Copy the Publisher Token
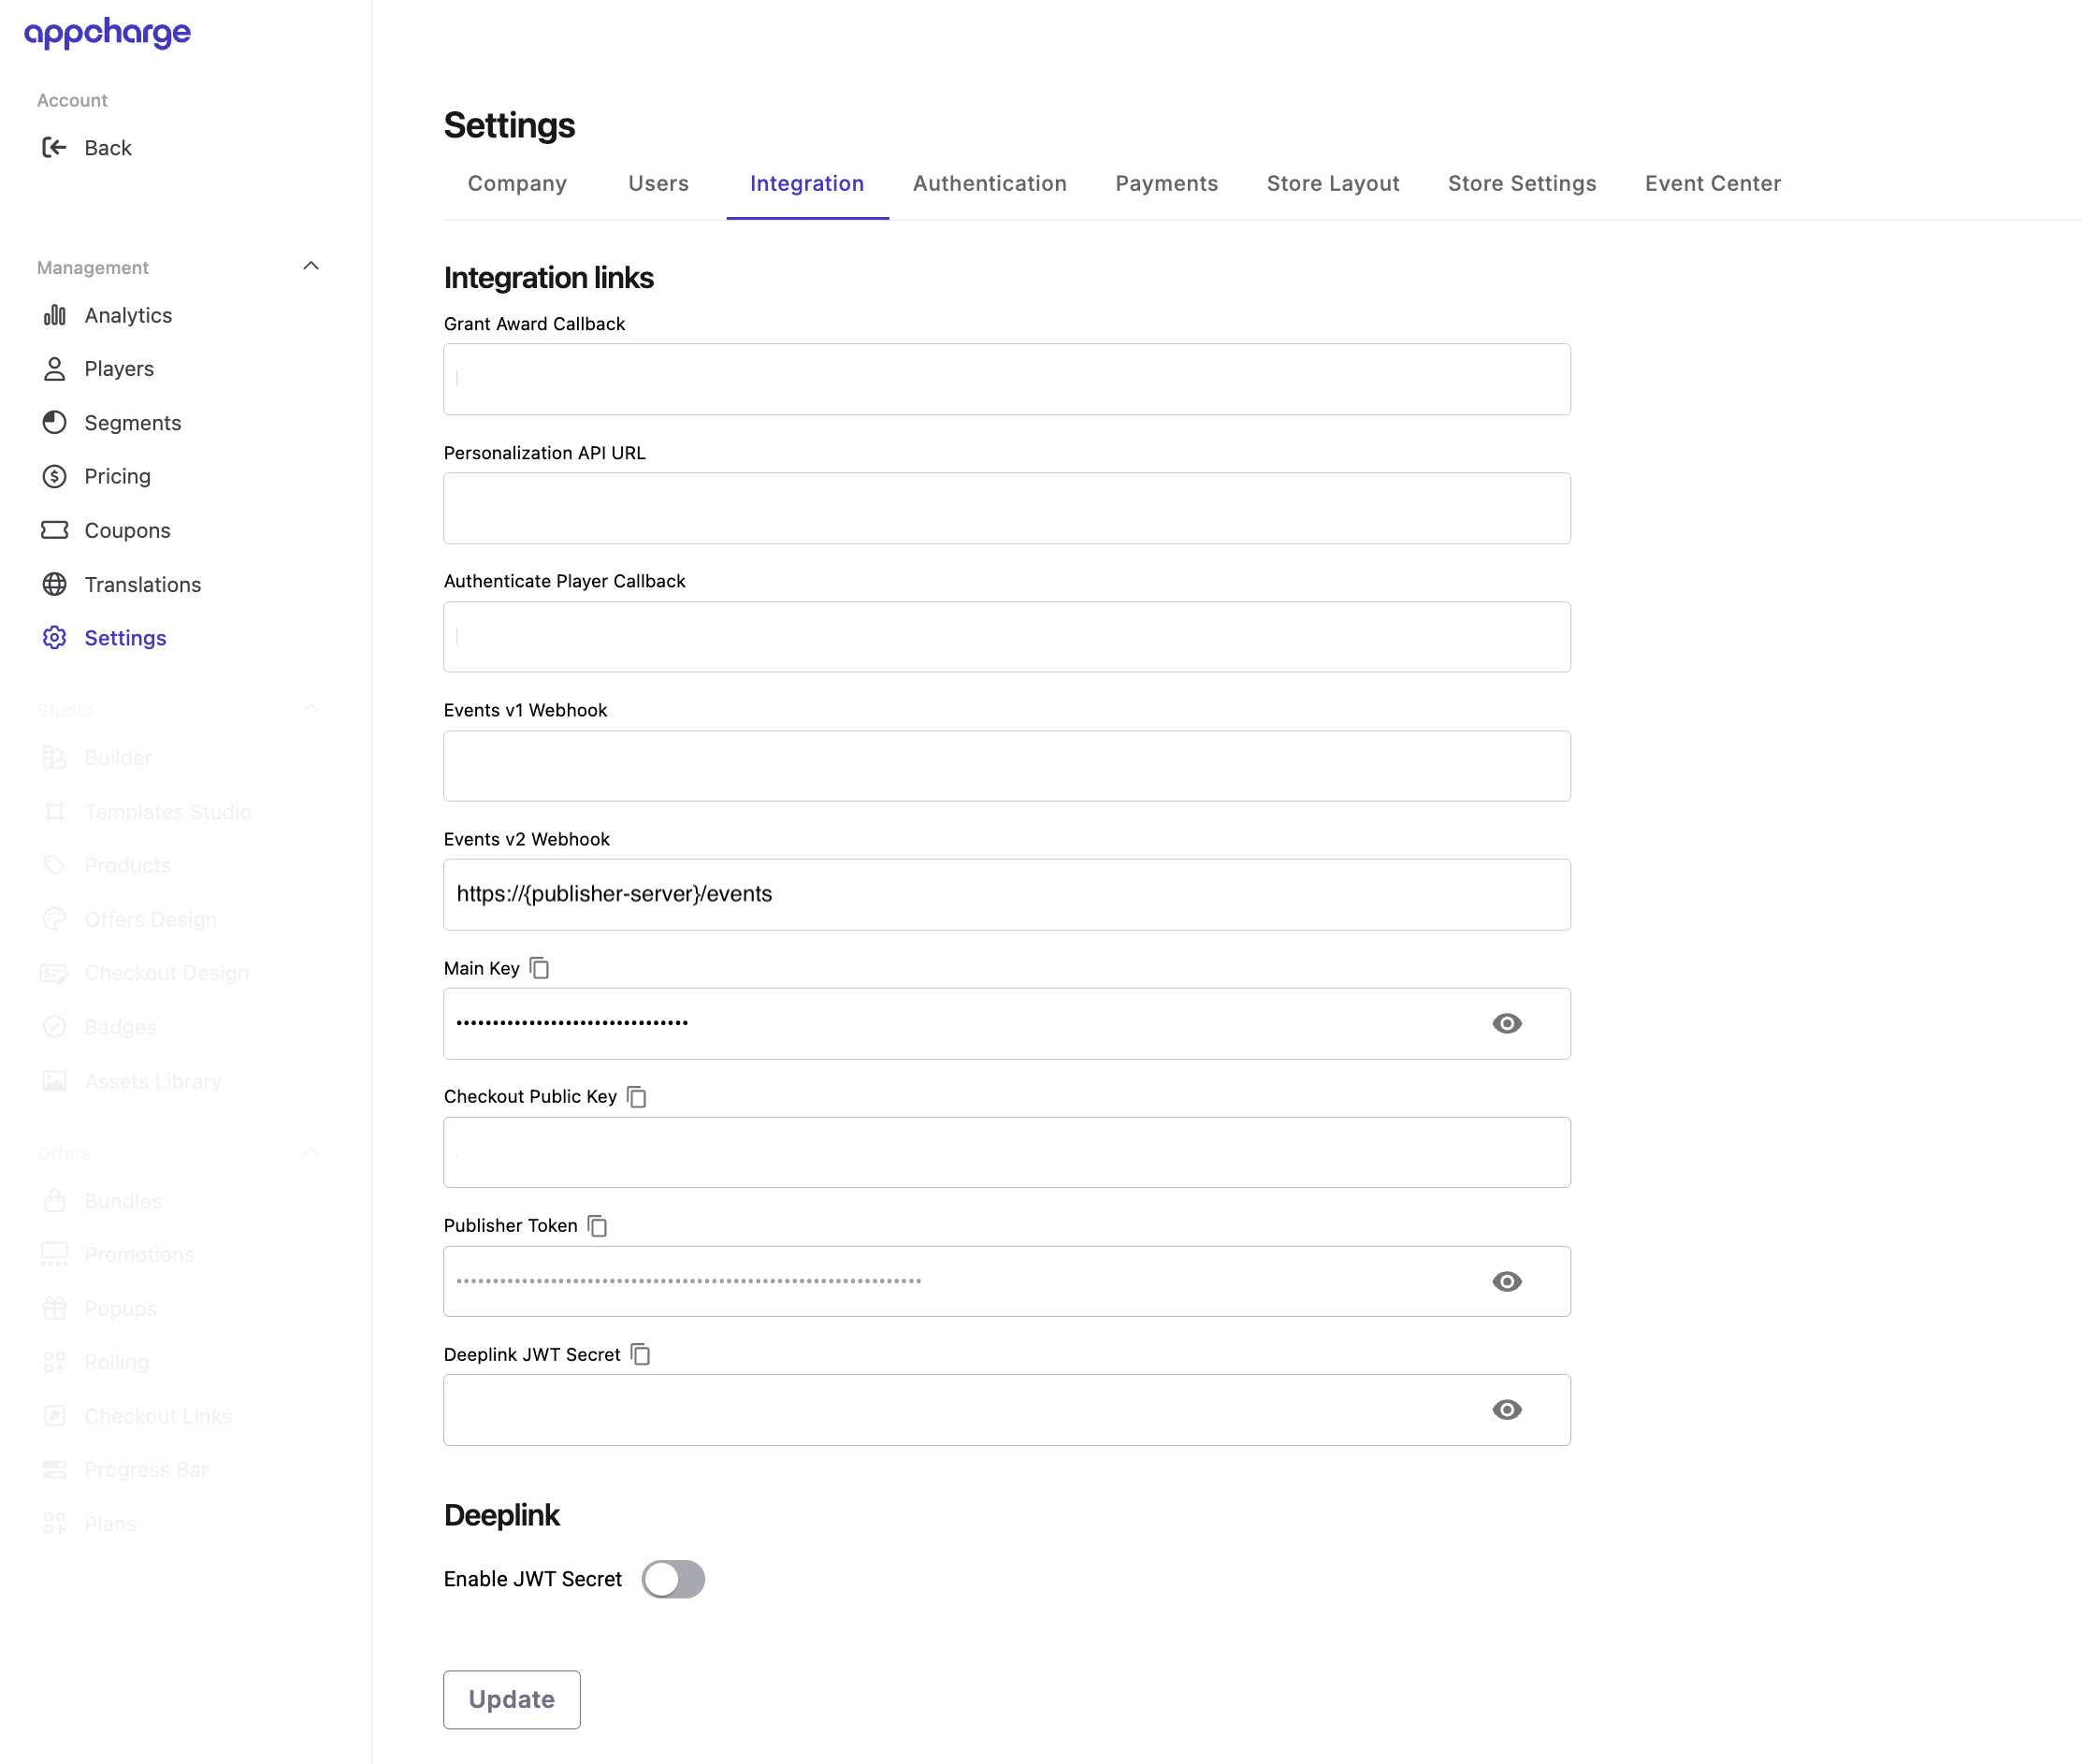 click(x=597, y=1226)
